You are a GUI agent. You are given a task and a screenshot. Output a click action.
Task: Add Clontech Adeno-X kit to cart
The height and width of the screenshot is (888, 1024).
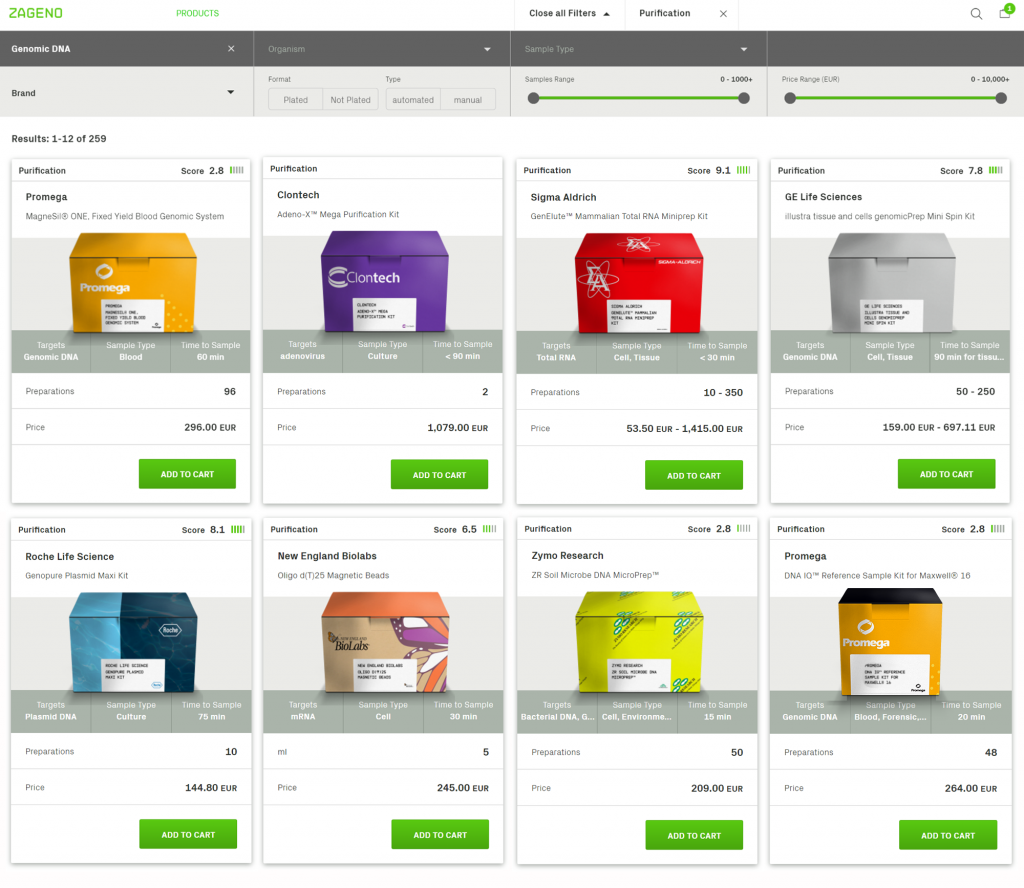[439, 475]
